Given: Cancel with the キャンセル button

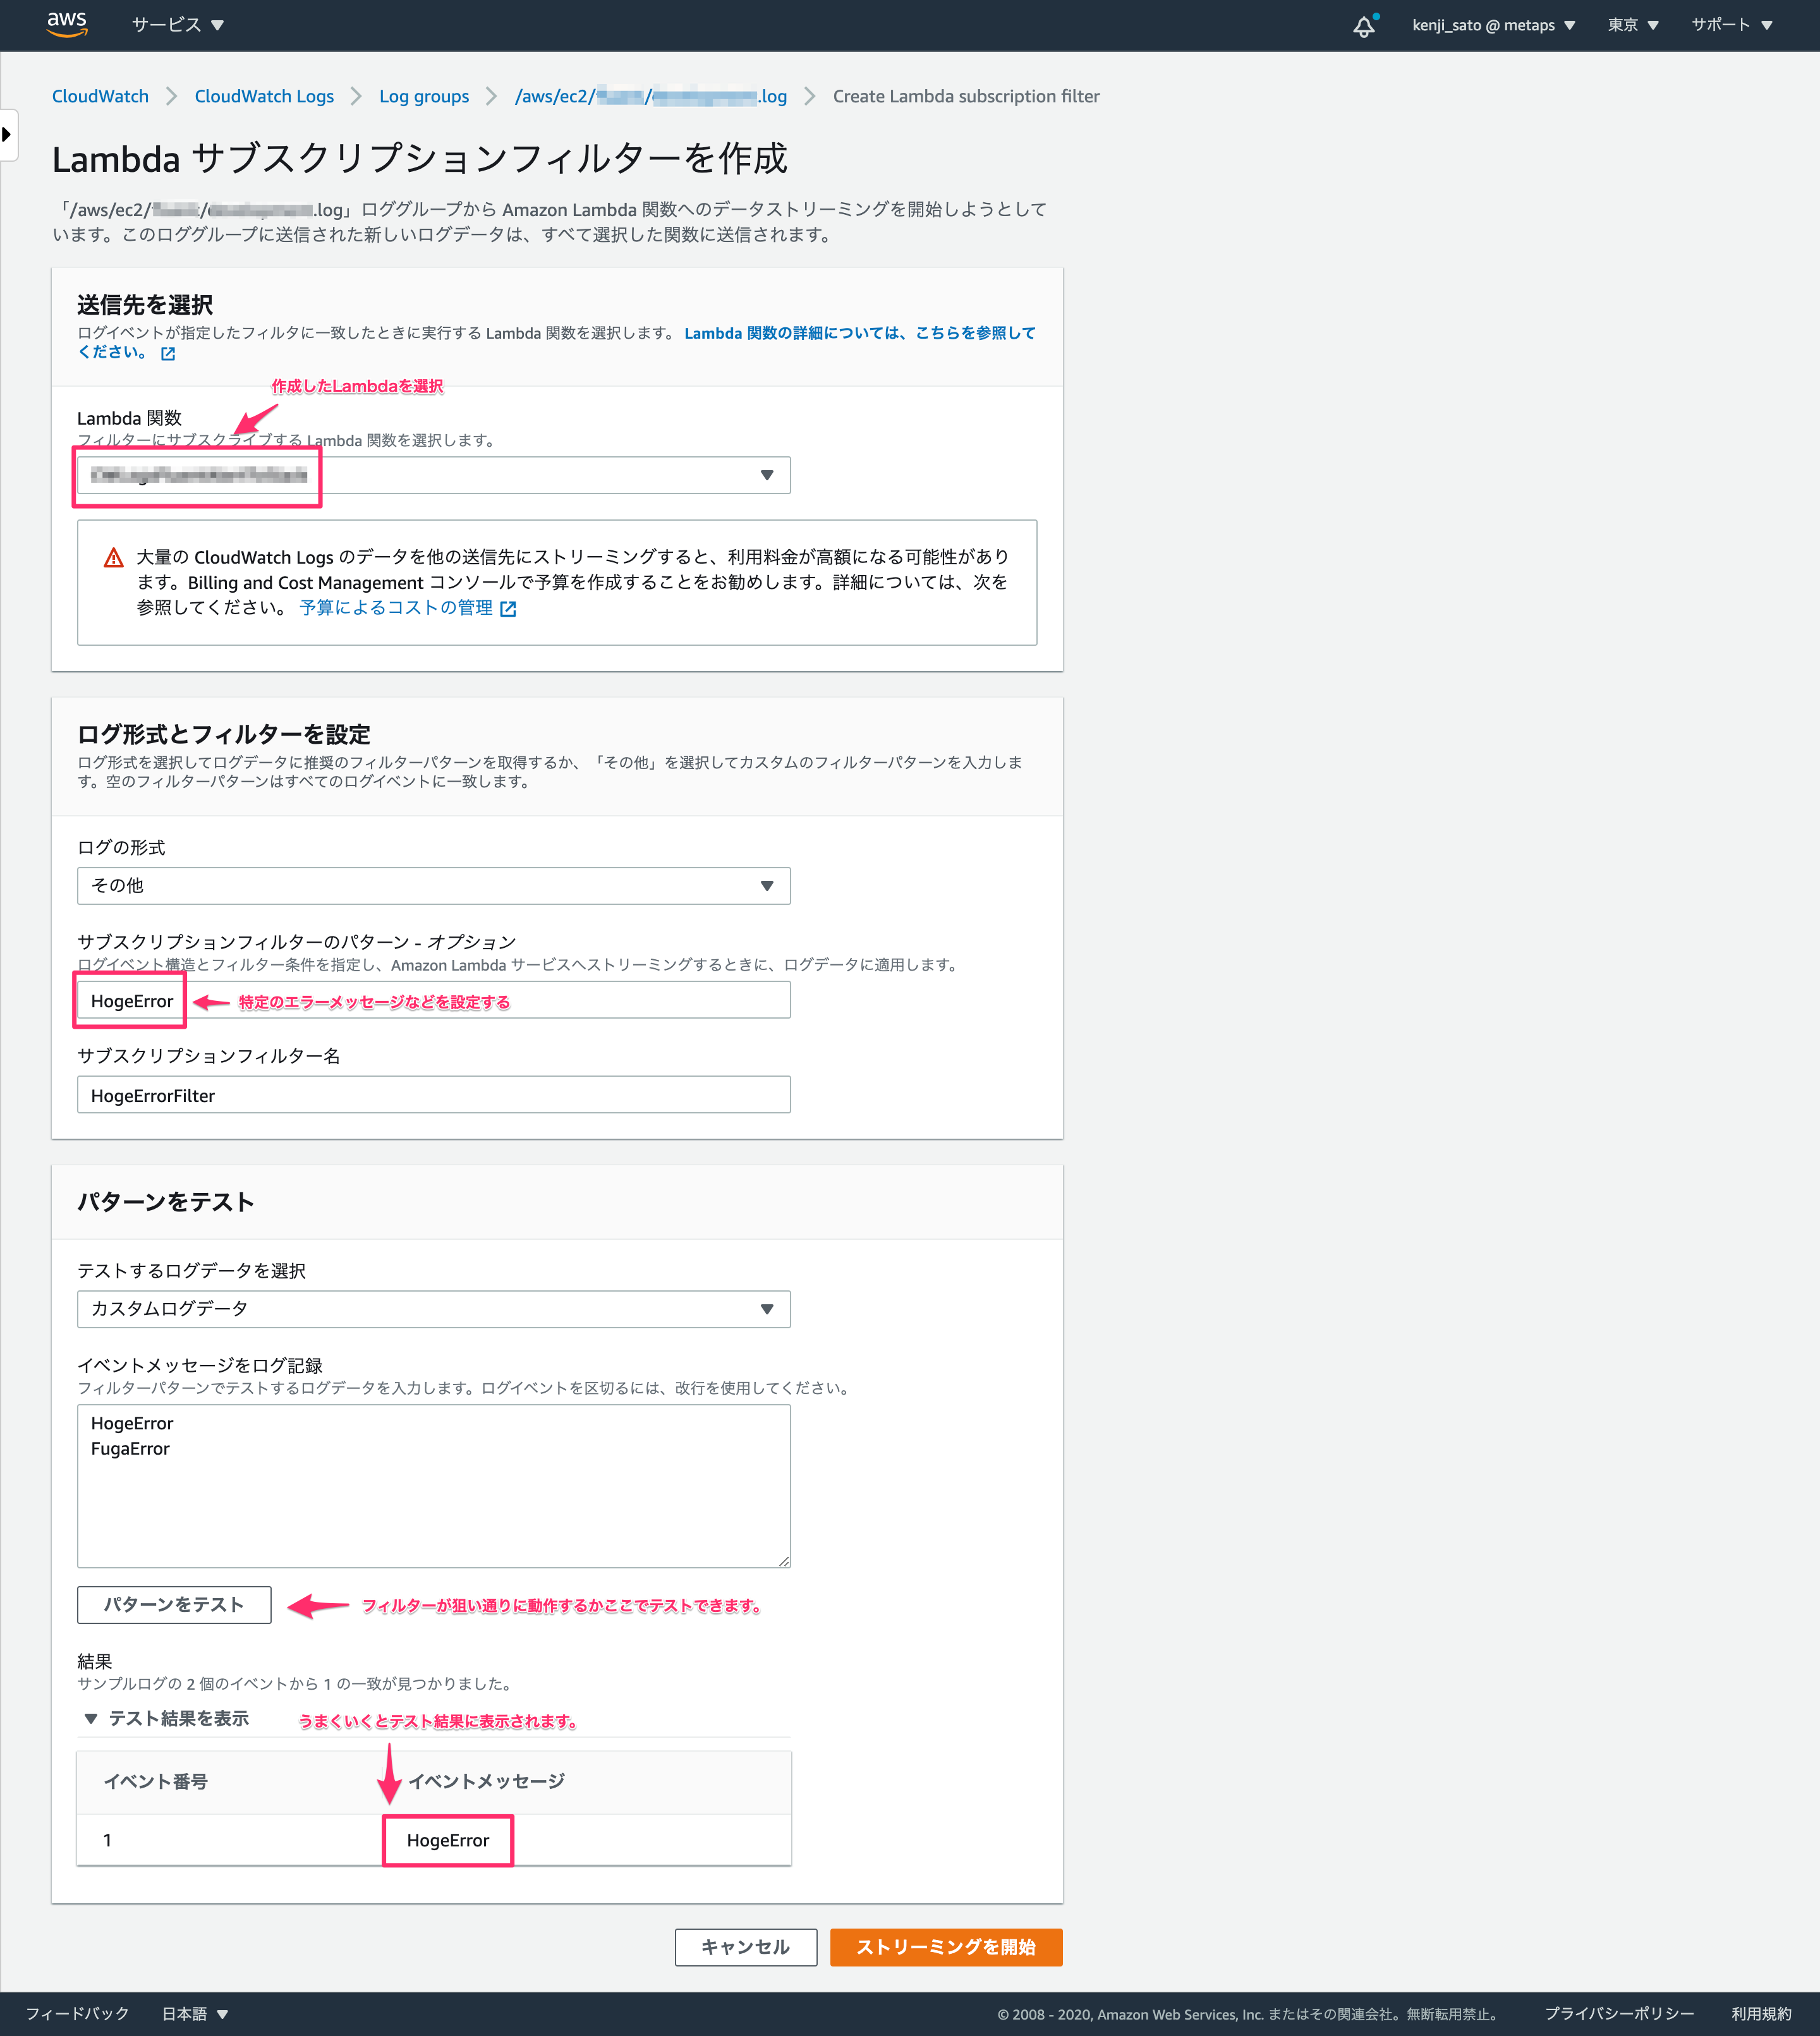Looking at the screenshot, I should click(x=745, y=1947).
